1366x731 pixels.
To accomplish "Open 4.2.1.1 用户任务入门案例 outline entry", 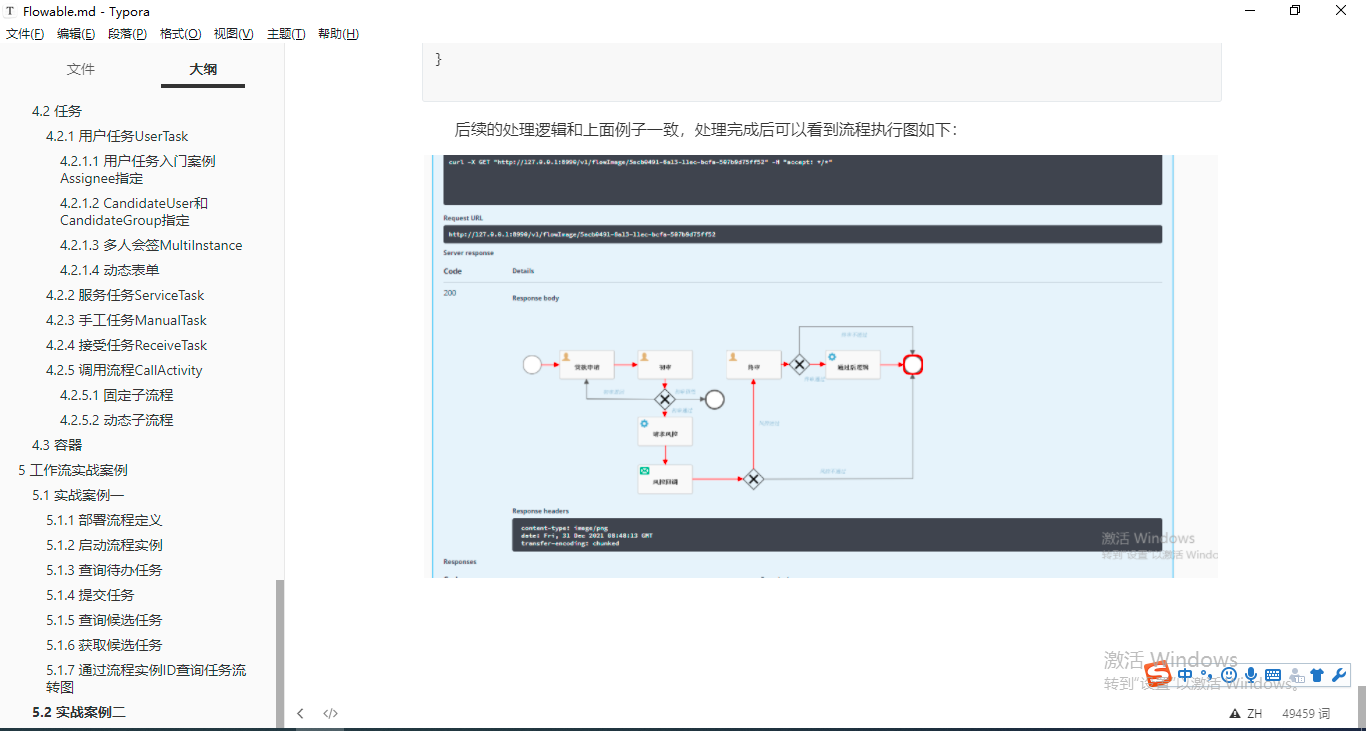I will click(x=138, y=169).
